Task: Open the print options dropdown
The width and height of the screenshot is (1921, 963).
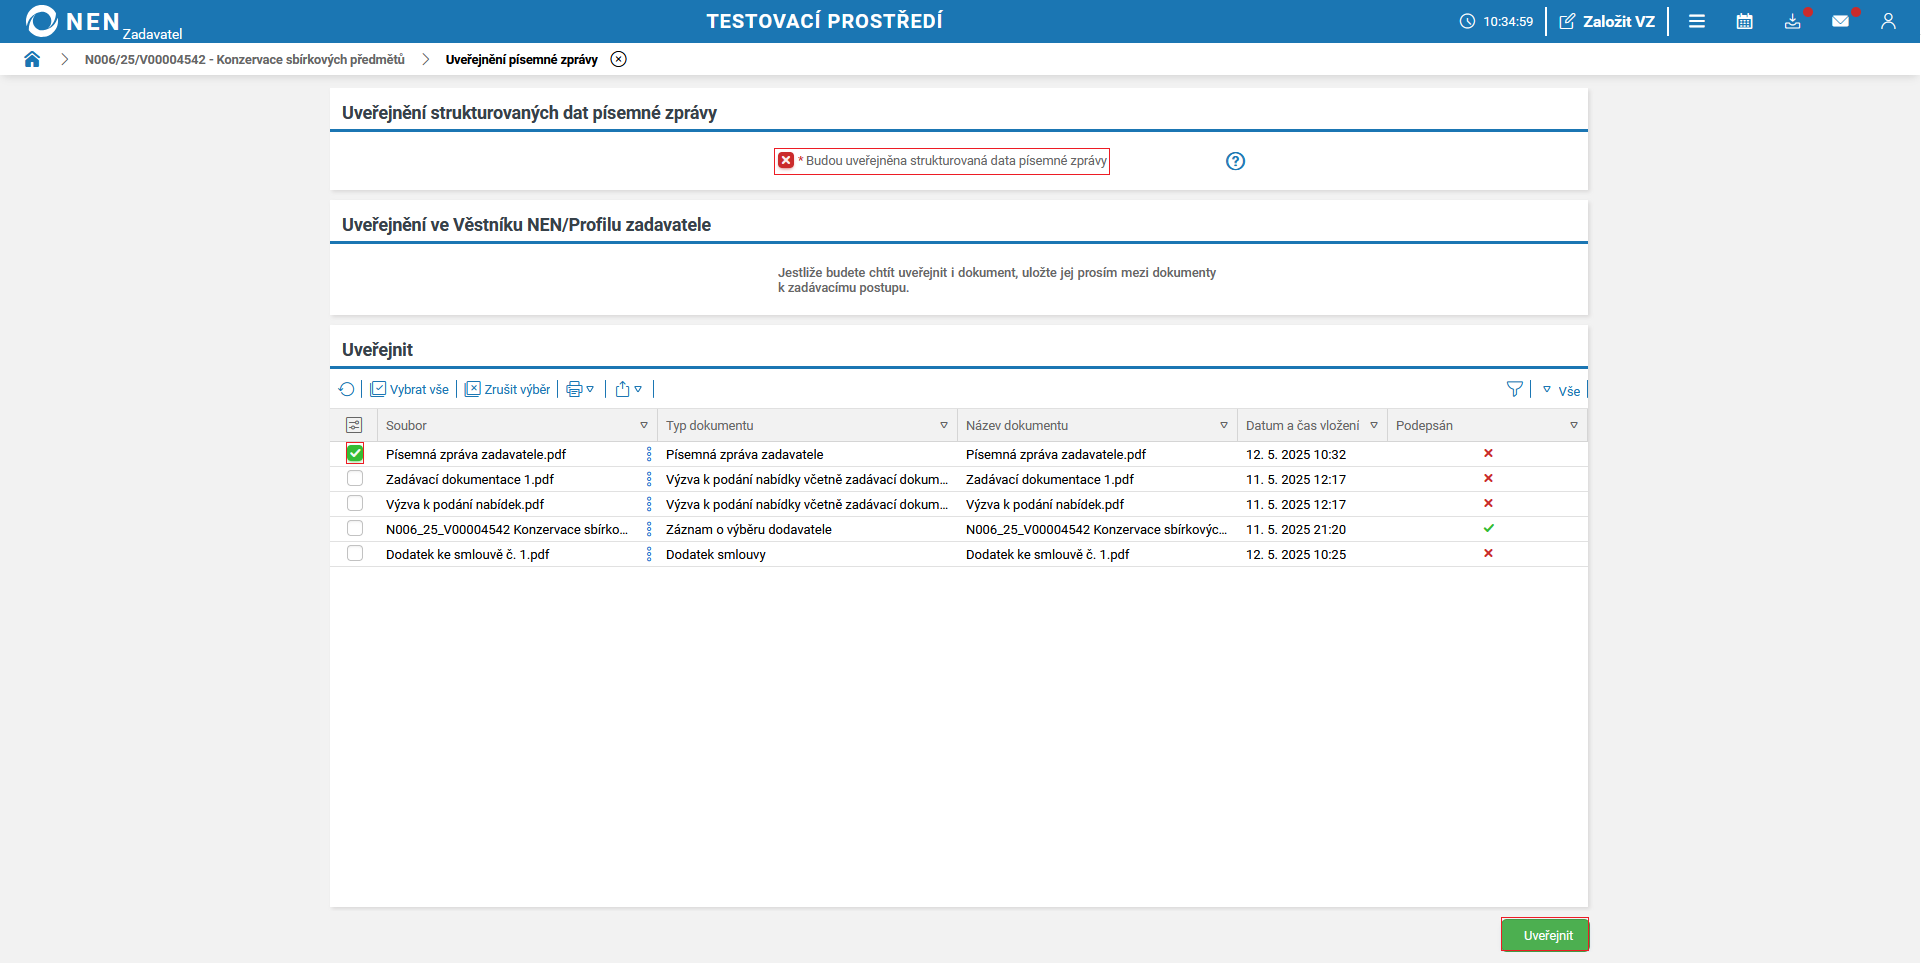Action: point(581,390)
